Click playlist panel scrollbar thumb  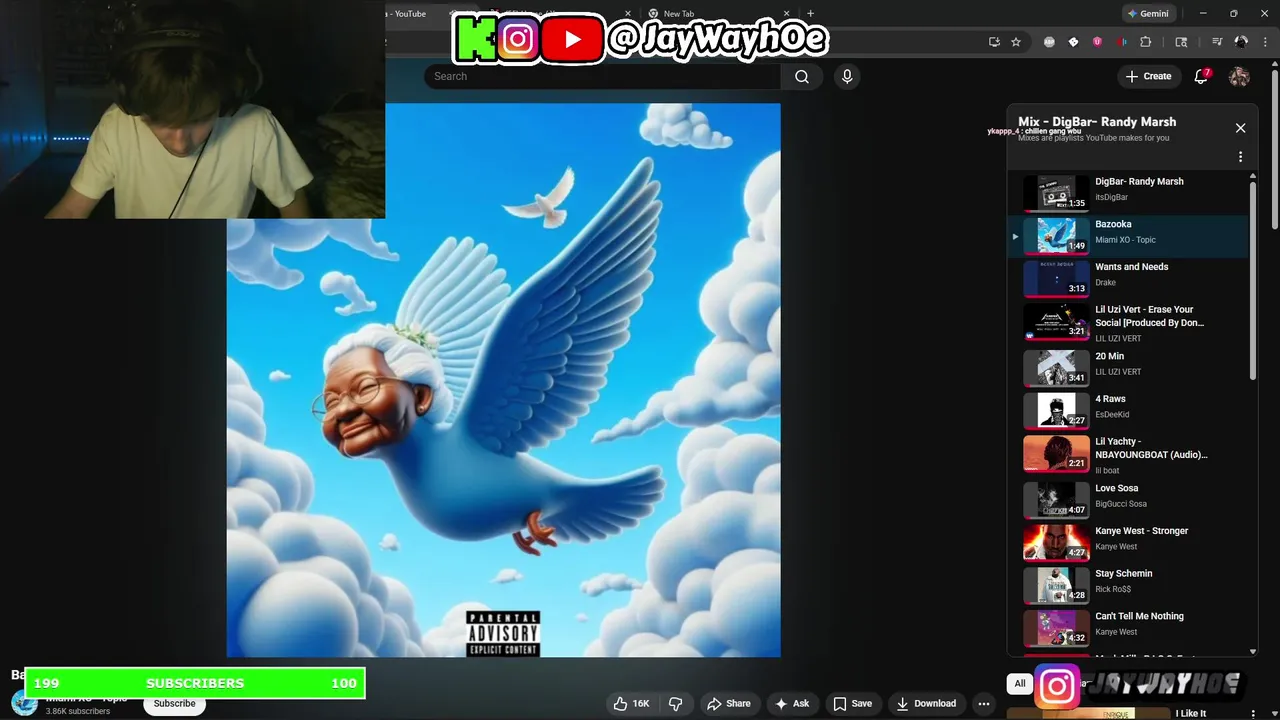(1253, 280)
